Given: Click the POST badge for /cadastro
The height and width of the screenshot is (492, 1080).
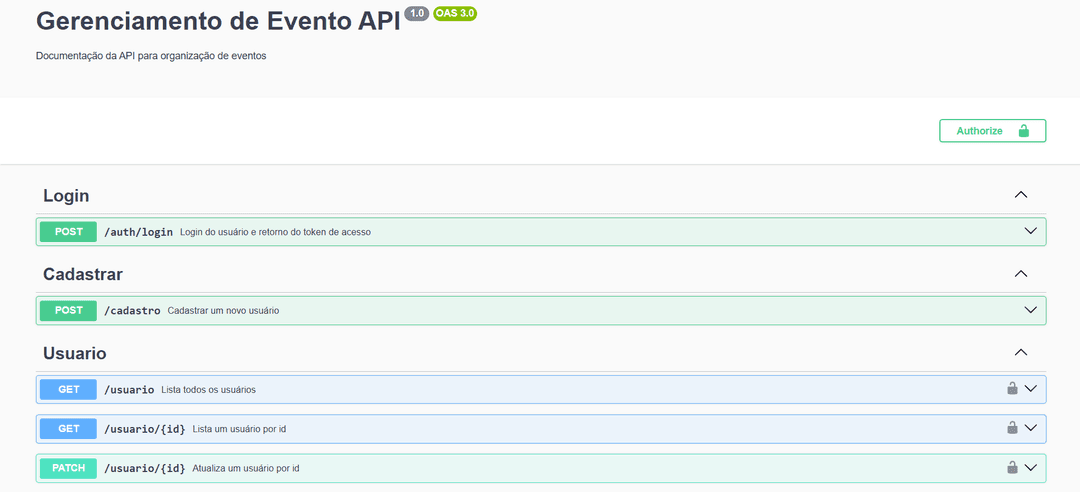Looking at the screenshot, I should (68, 311).
